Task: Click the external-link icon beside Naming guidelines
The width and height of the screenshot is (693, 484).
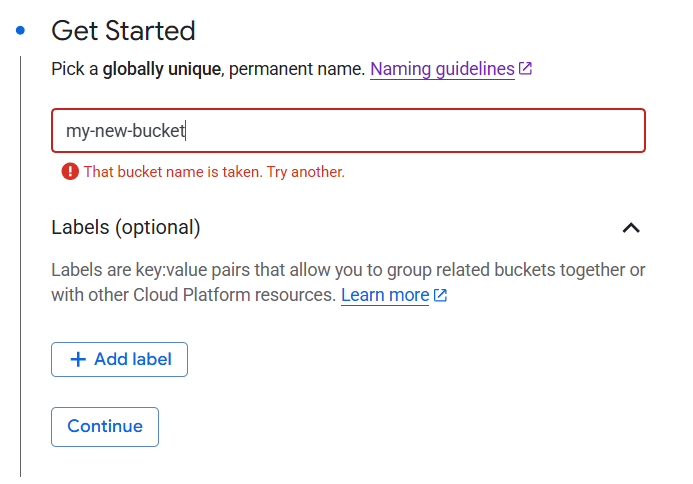Action: pos(526,70)
